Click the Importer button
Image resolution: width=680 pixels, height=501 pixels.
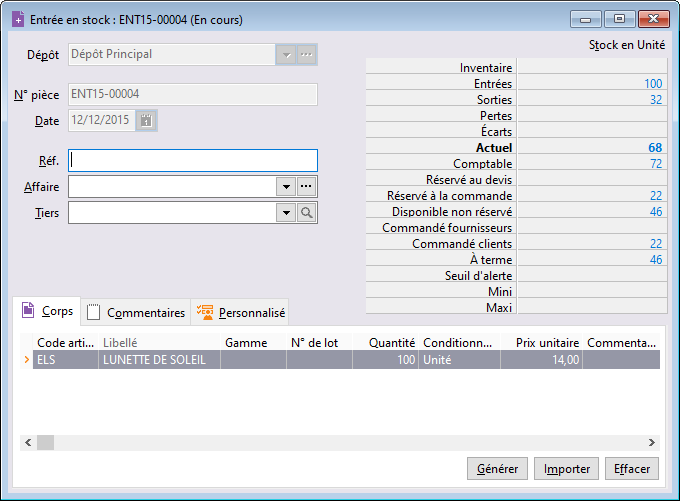tap(566, 469)
